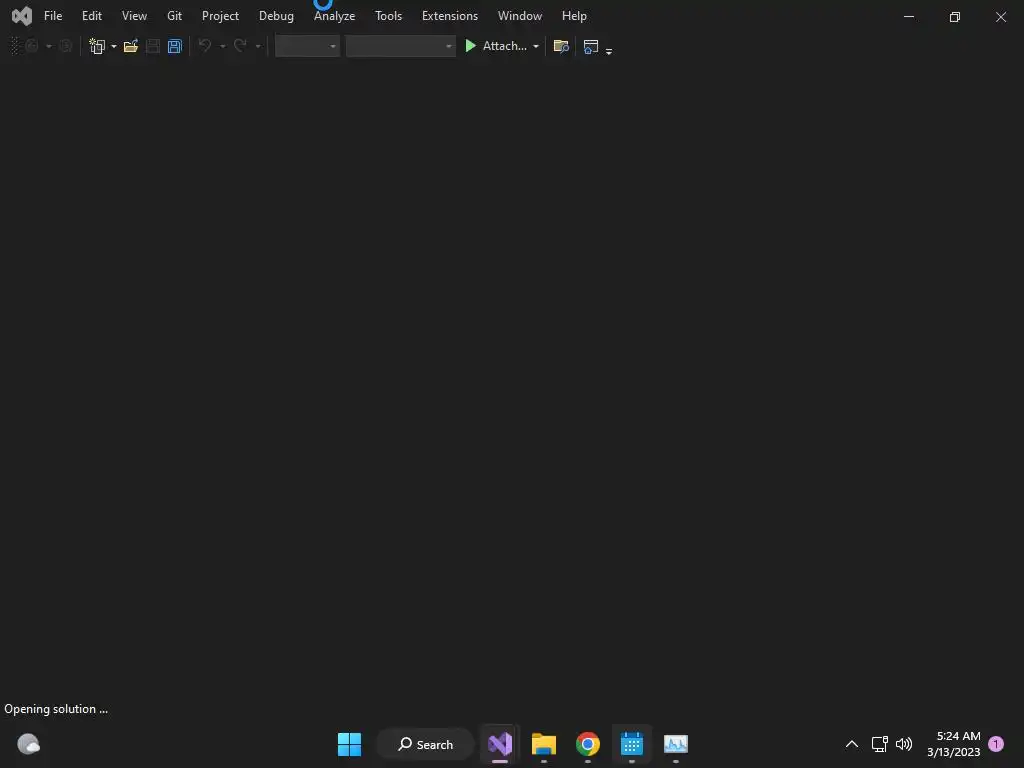The height and width of the screenshot is (768, 1024).
Task: Click the toolbar drag handle grip
Action: pos(16,46)
